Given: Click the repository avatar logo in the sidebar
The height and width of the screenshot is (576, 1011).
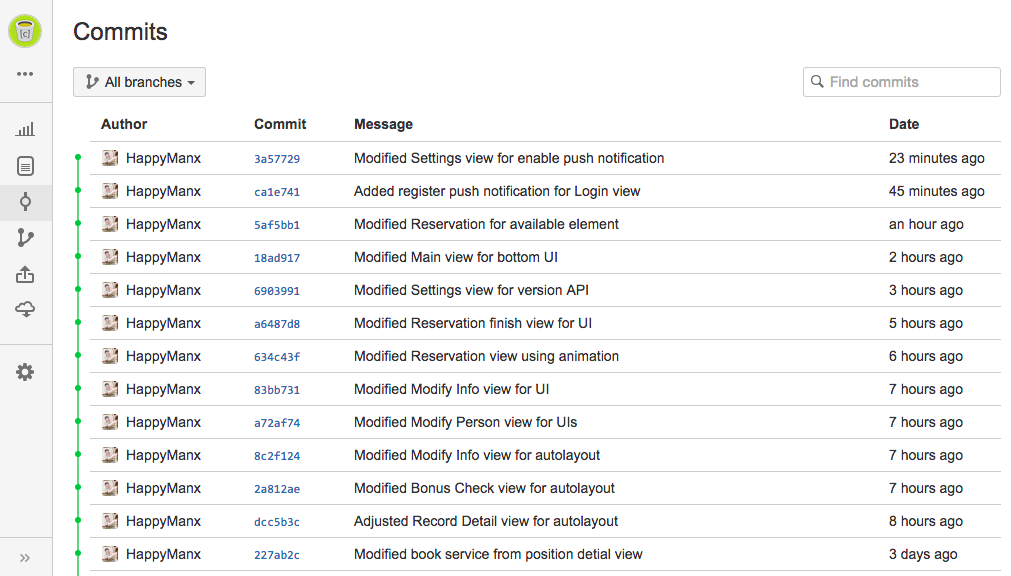Looking at the screenshot, I should pyautogui.click(x=25, y=32).
